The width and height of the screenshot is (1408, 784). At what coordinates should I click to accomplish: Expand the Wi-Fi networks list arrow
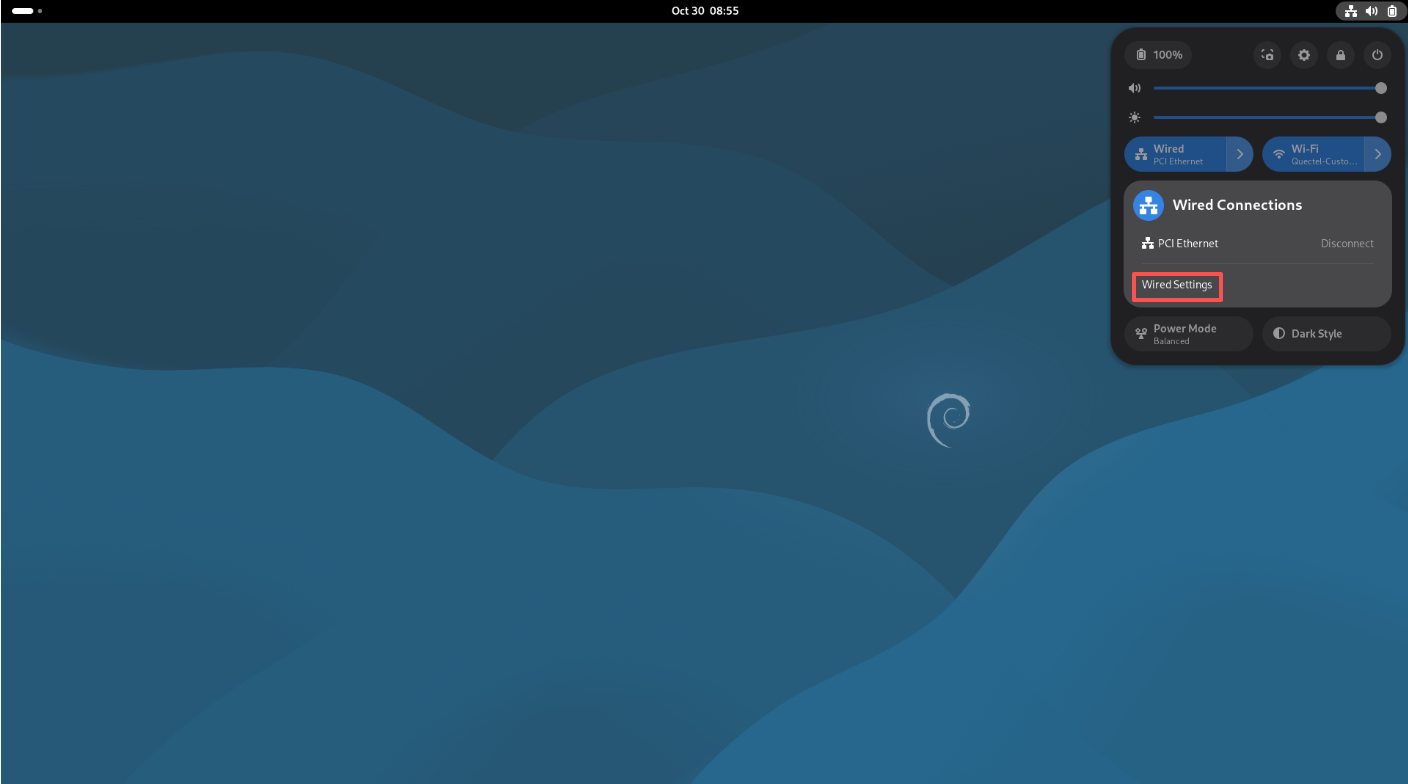click(x=1377, y=154)
